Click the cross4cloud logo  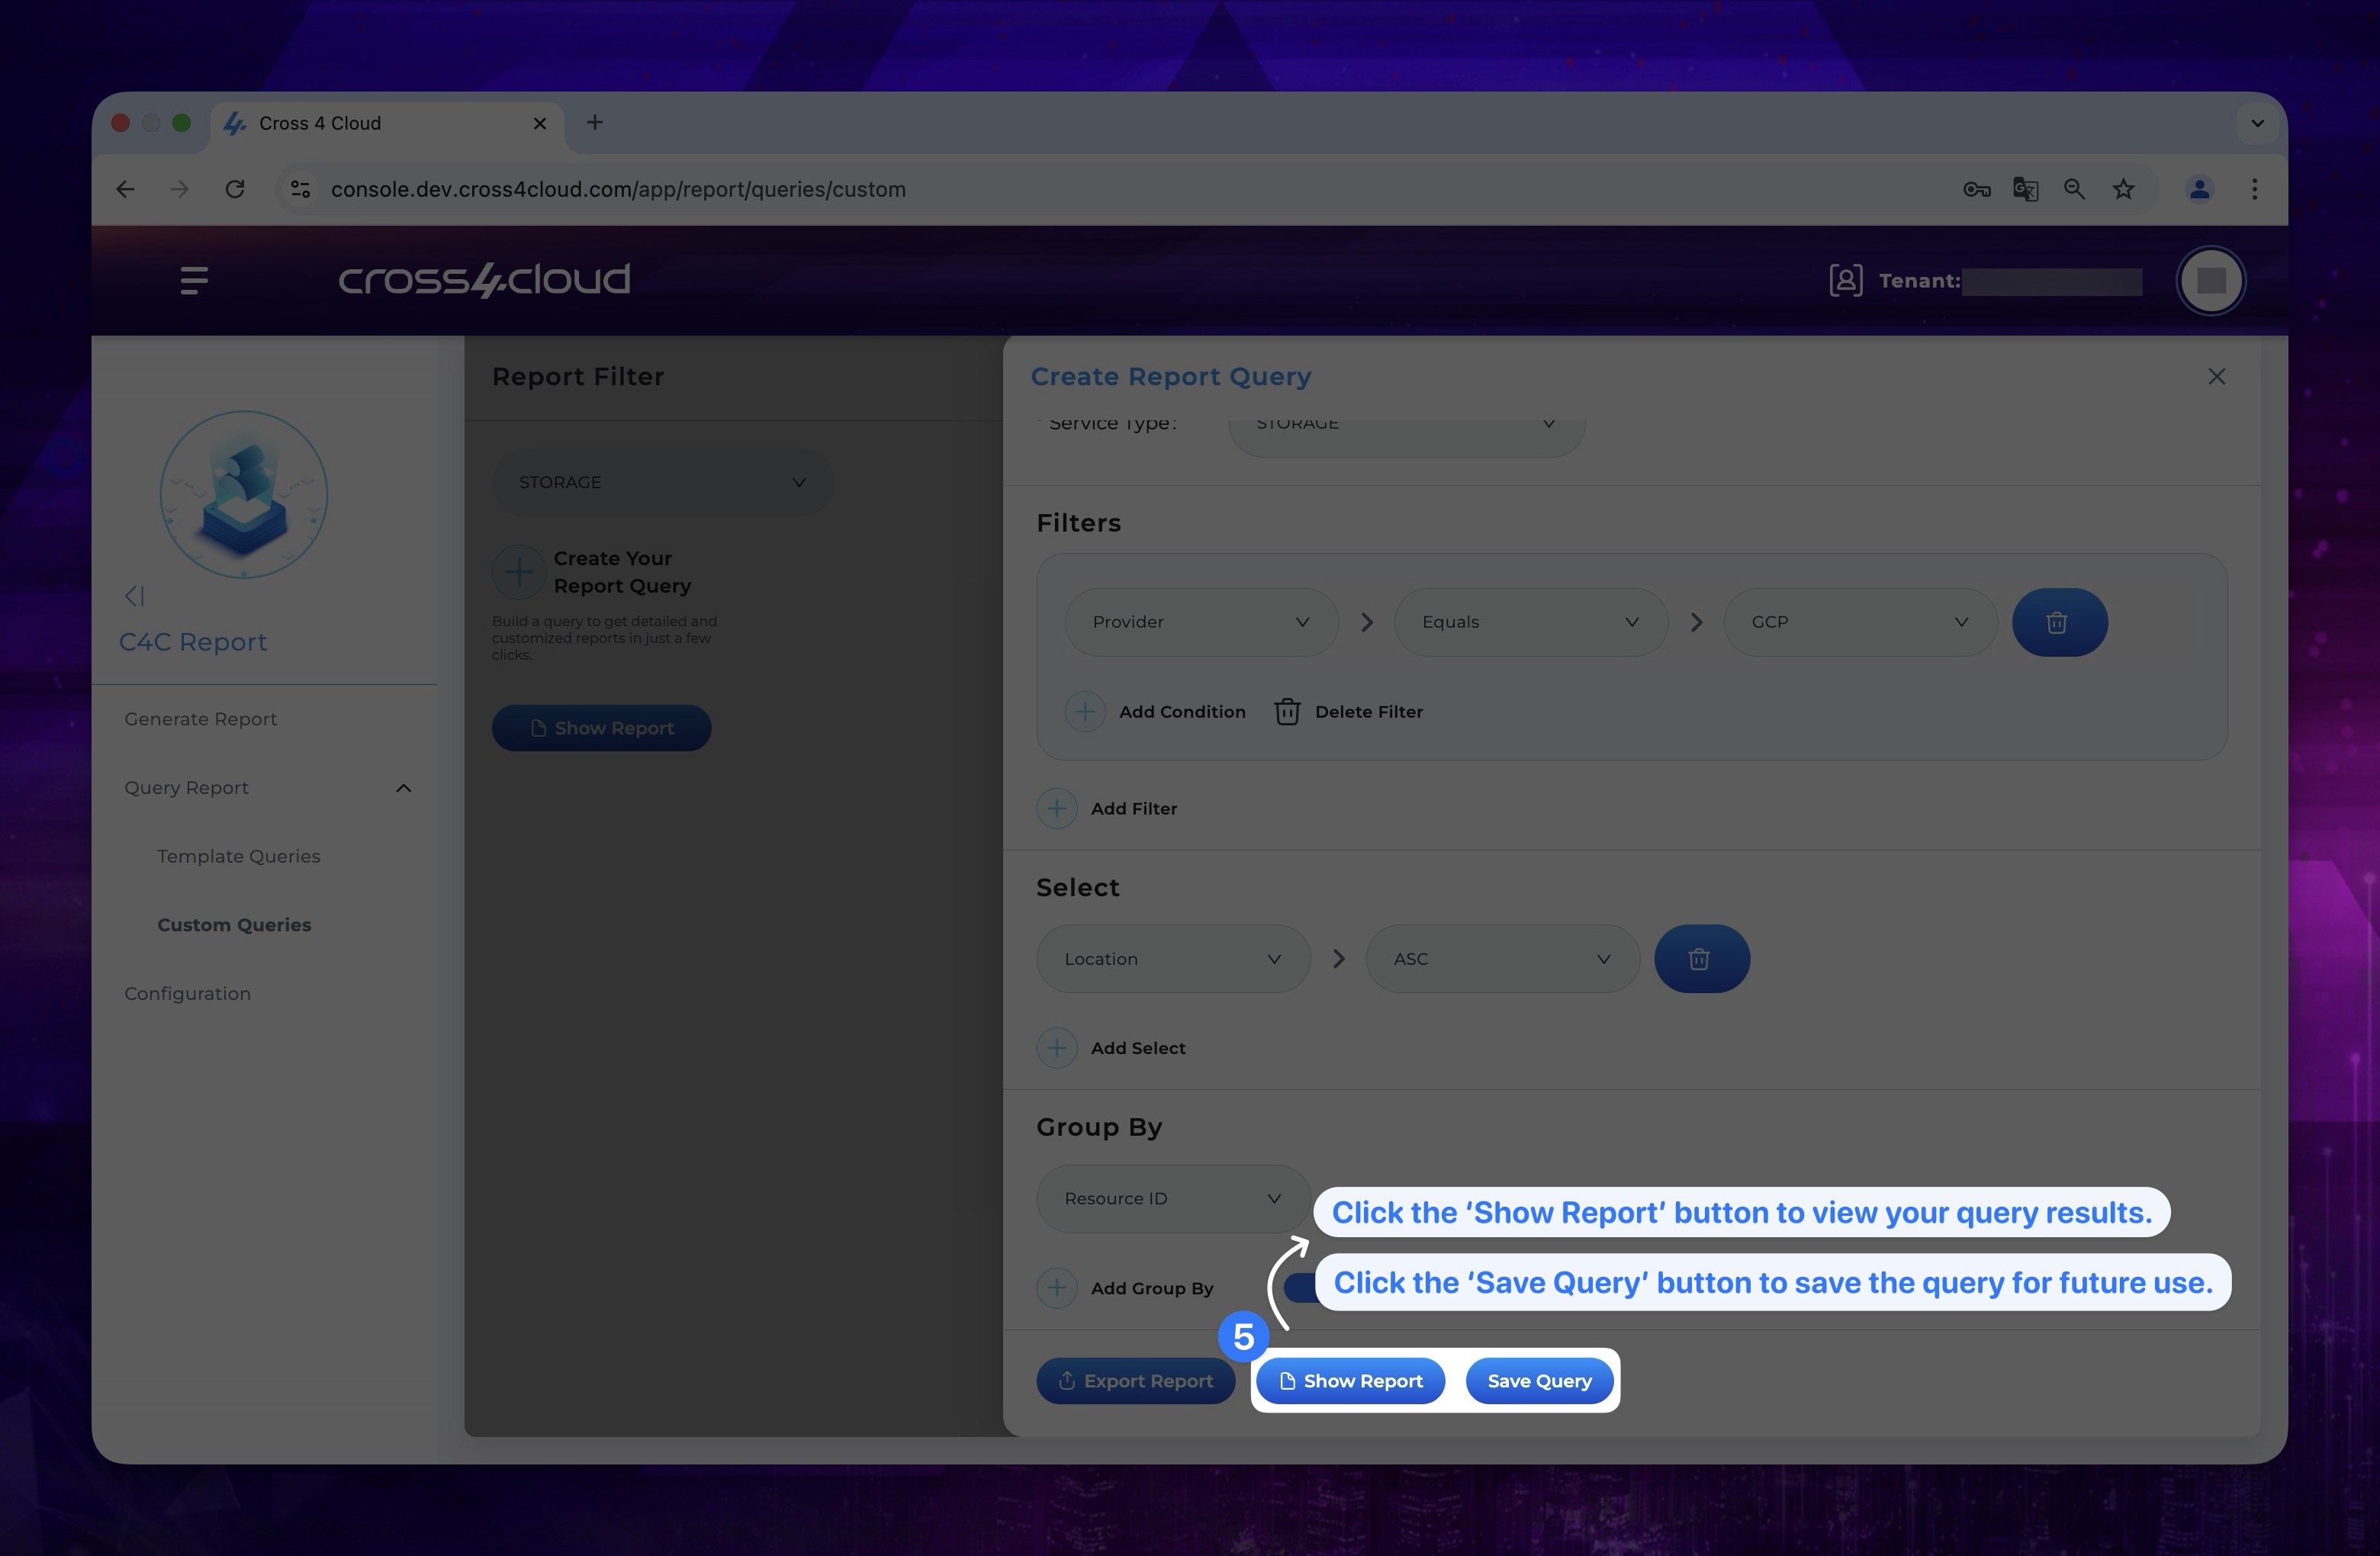484,280
